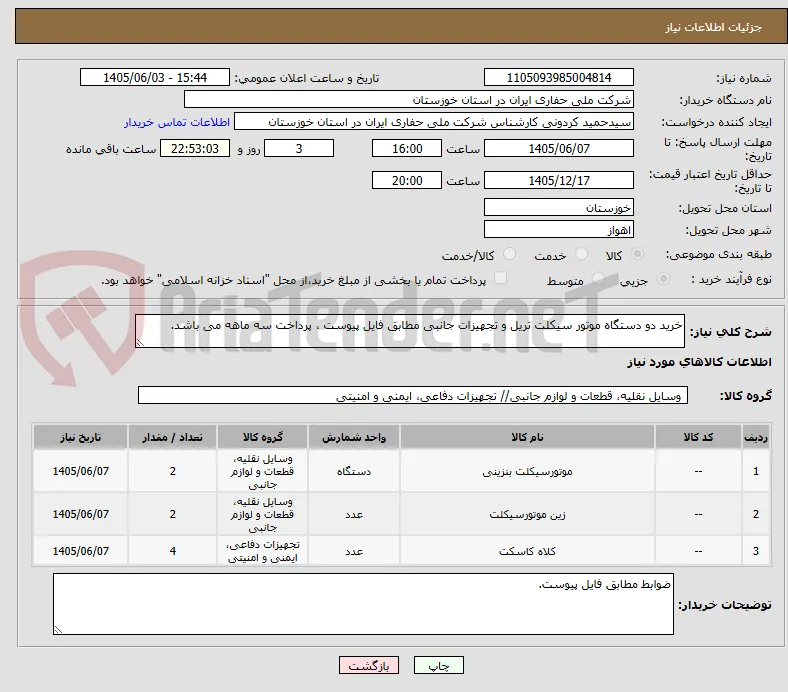
Task: Click the دستگاه unit cell
Action: point(354,471)
